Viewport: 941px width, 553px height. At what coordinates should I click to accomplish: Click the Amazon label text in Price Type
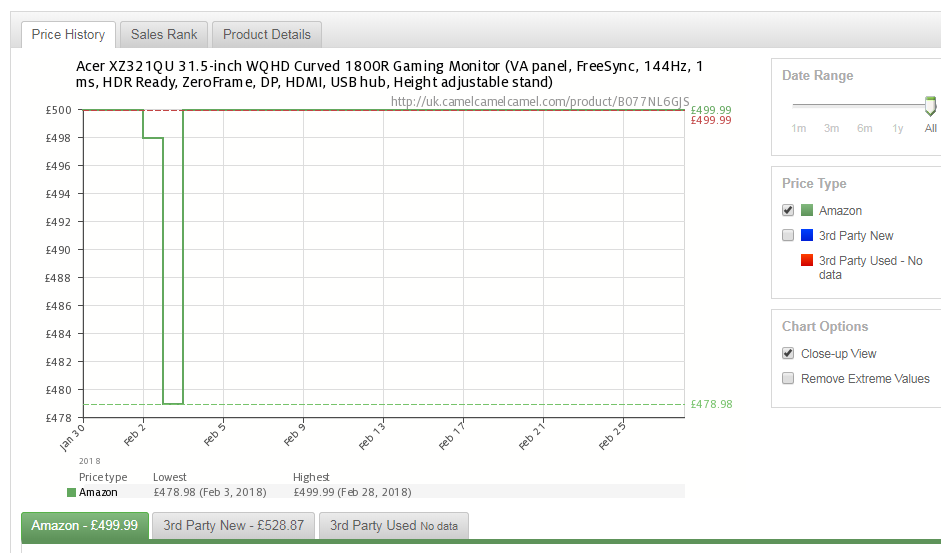coord(840,211)
